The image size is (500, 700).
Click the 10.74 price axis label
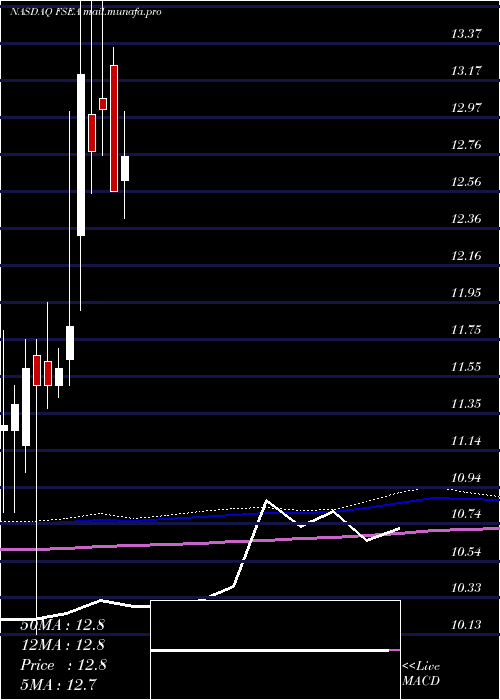466,514
